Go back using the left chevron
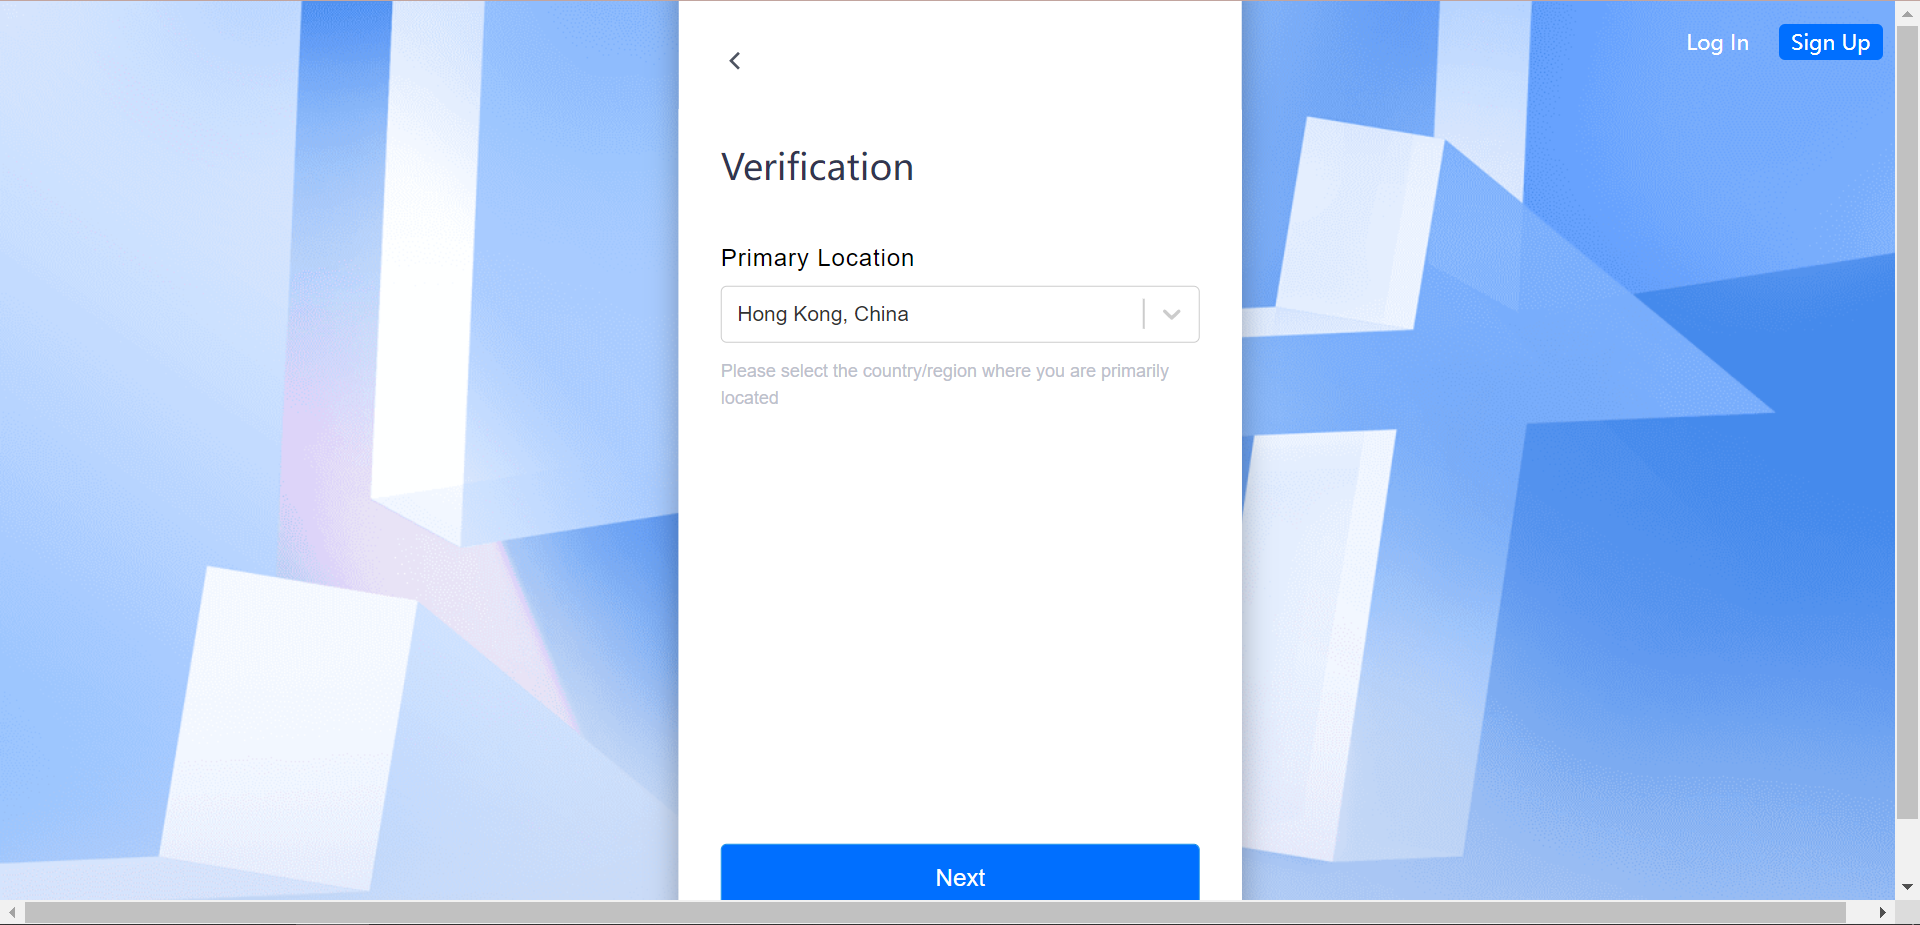Image resolution: width=1920 pixels, height=925 pixels. coord(735,61)
